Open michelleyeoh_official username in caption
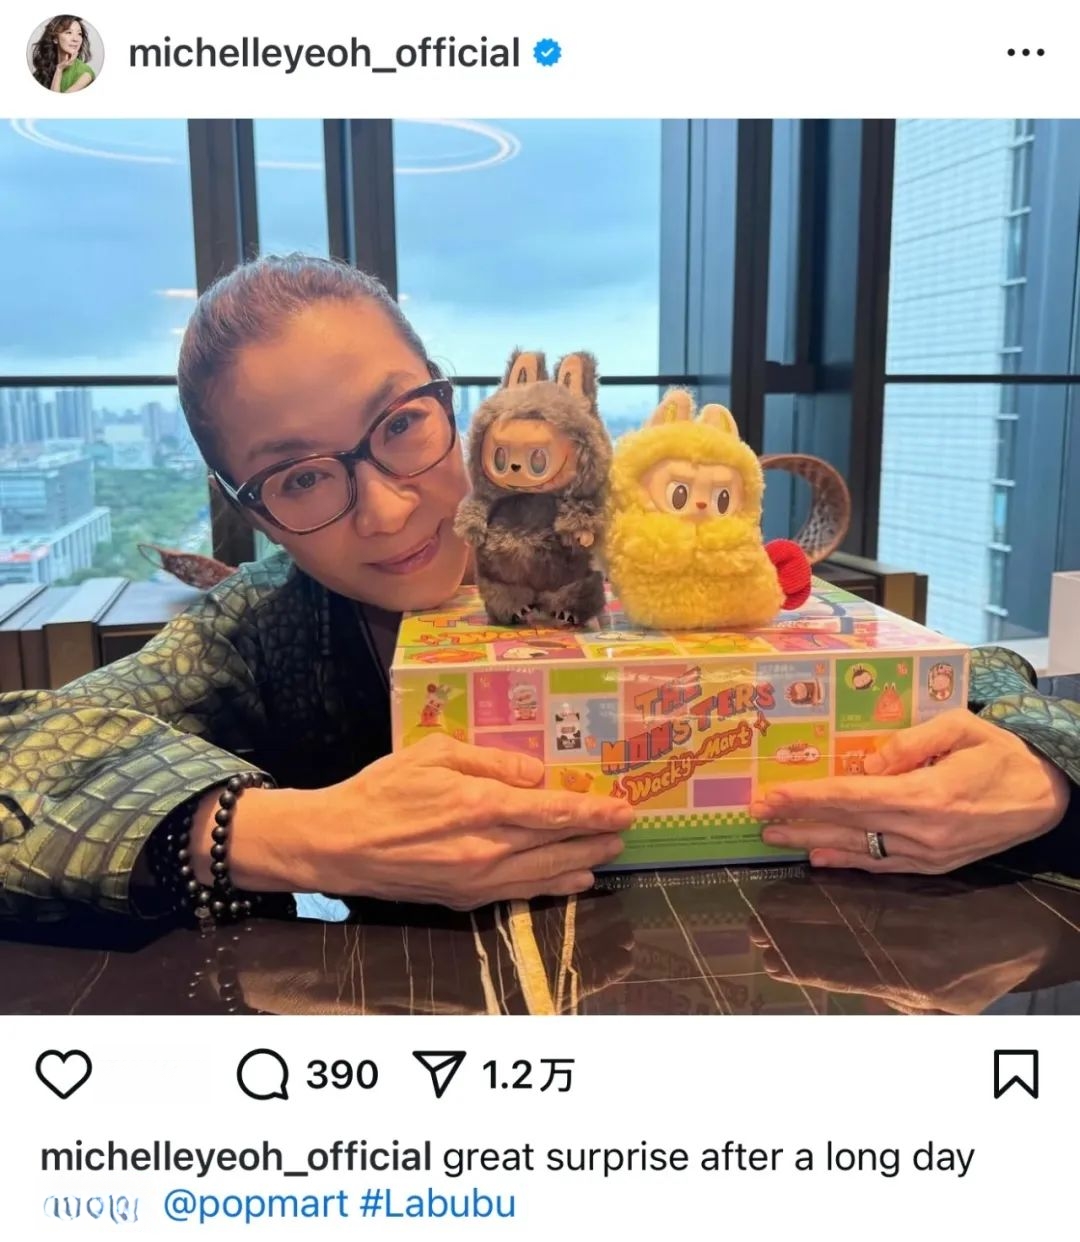The width and height of the screenshot is (1080, 1242). point(236,1157)
